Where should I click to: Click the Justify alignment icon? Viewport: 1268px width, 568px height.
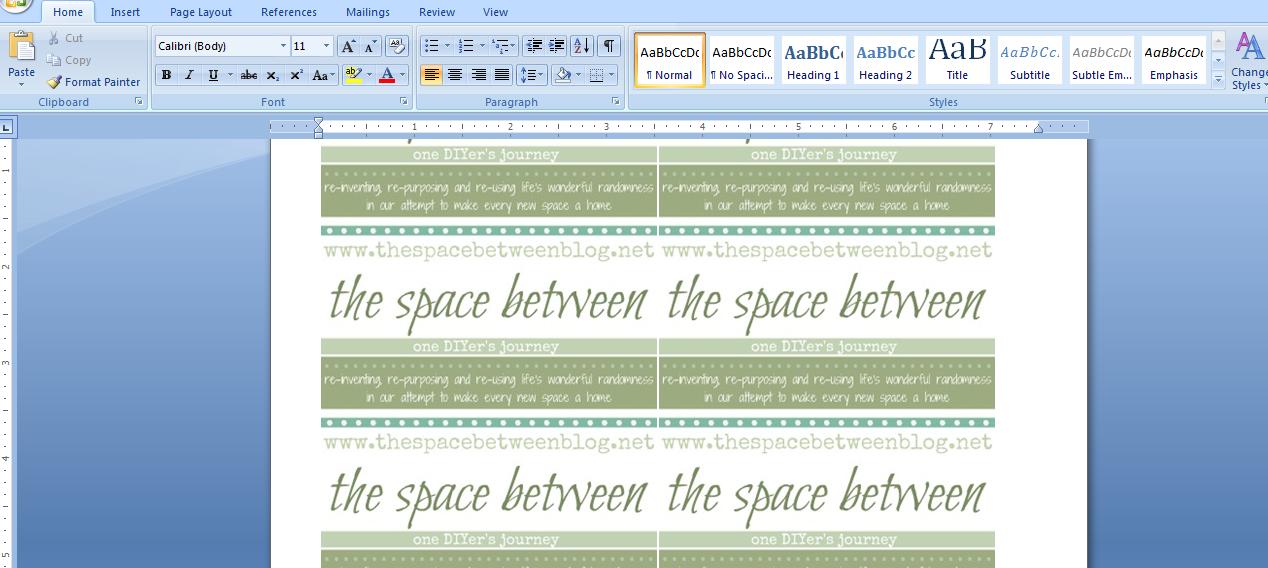click(x=502, y=75)
